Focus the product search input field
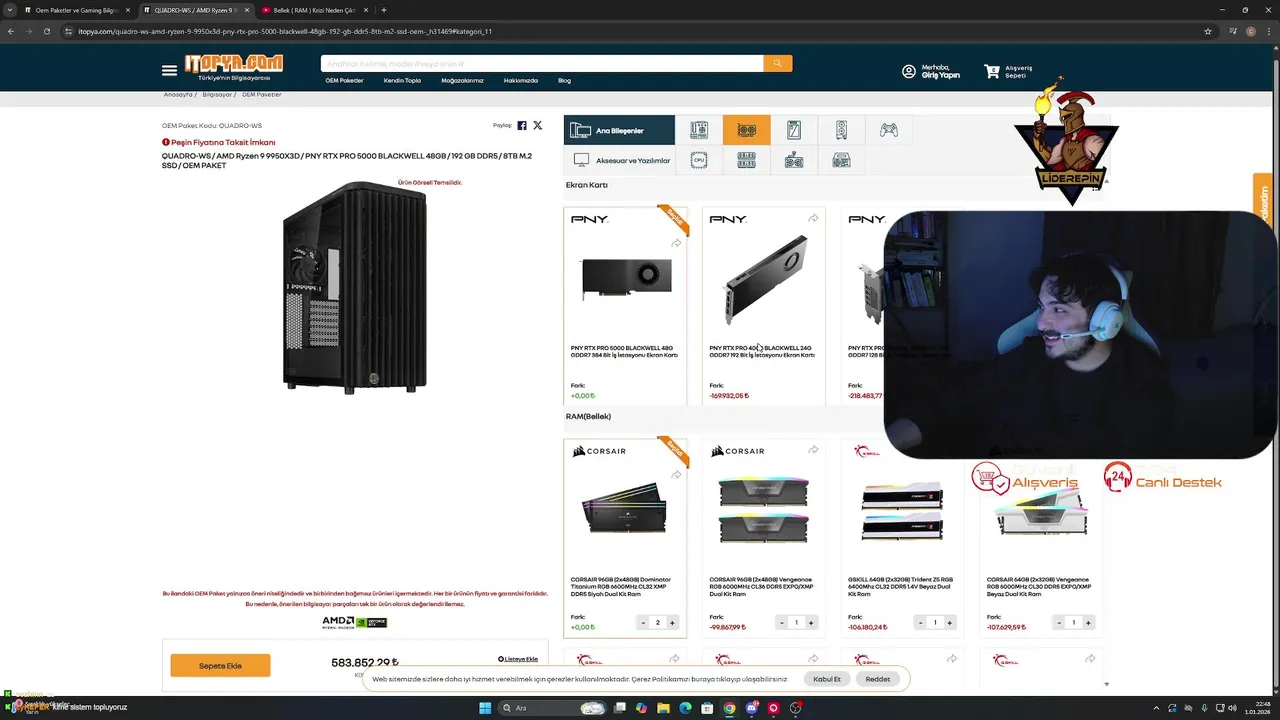This screenshot has width=1280, height=720. point(542,63)
